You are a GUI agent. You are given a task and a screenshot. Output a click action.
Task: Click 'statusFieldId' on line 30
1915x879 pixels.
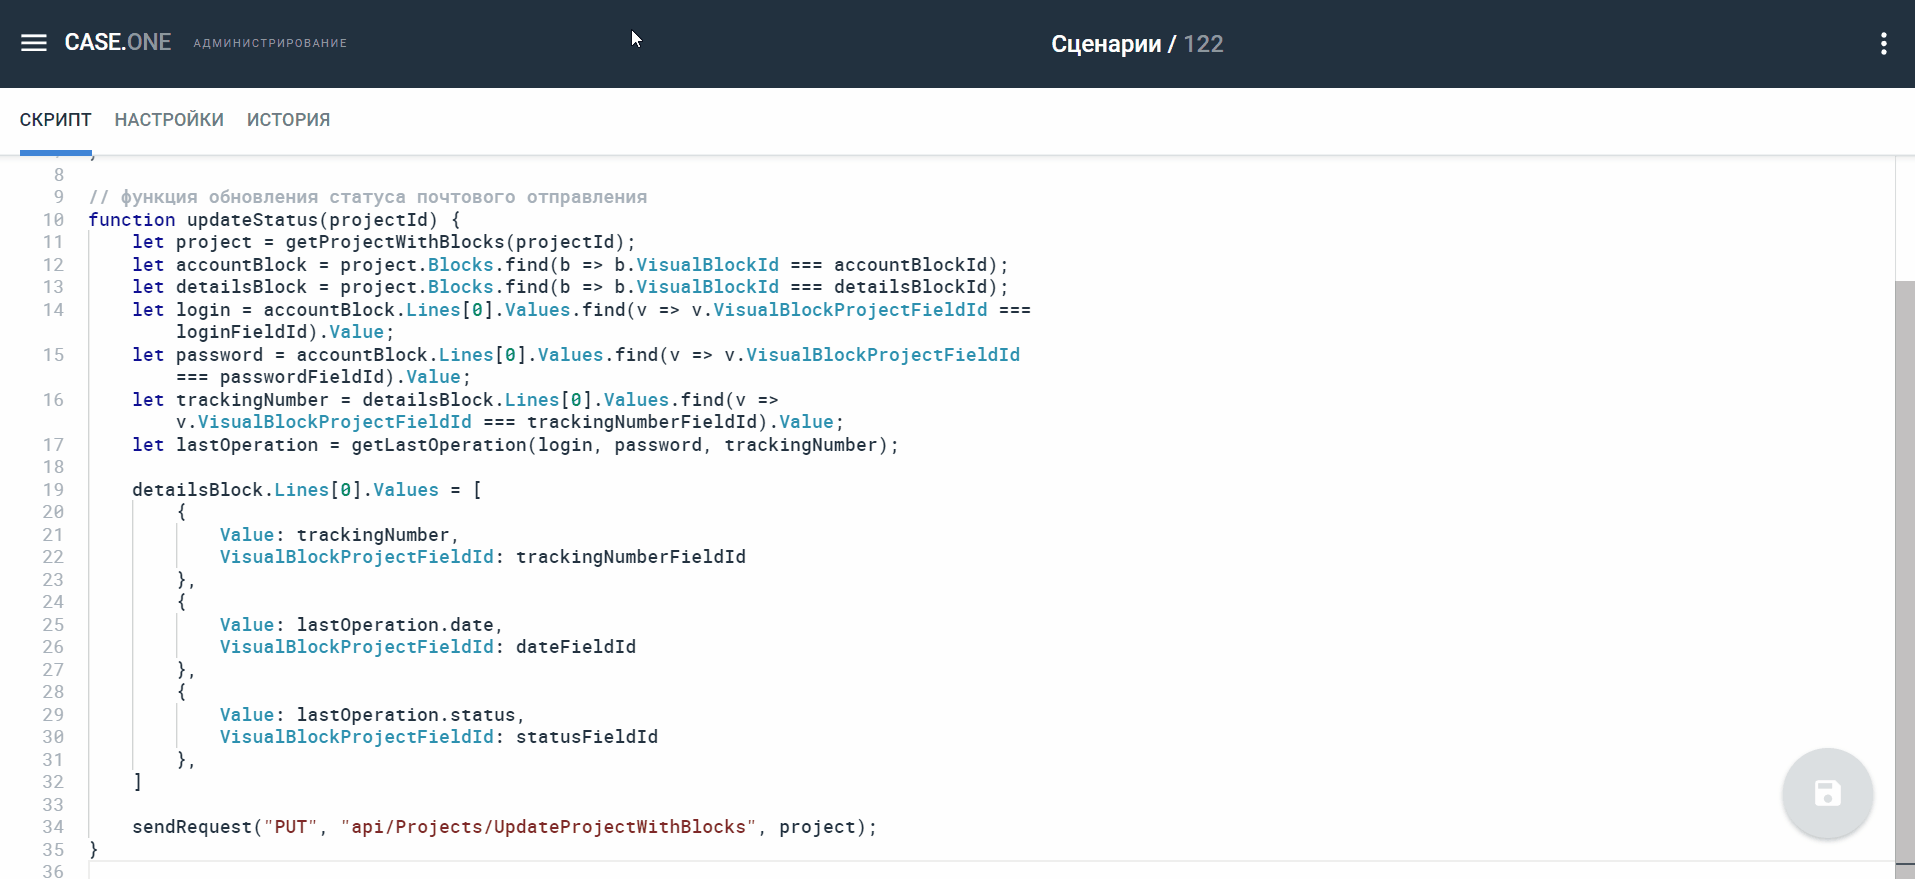[587, 737]
